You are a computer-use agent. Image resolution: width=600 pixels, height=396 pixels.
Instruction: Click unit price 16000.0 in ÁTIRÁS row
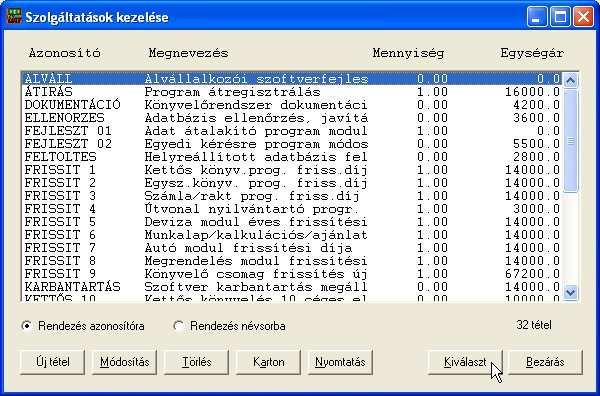532,92
